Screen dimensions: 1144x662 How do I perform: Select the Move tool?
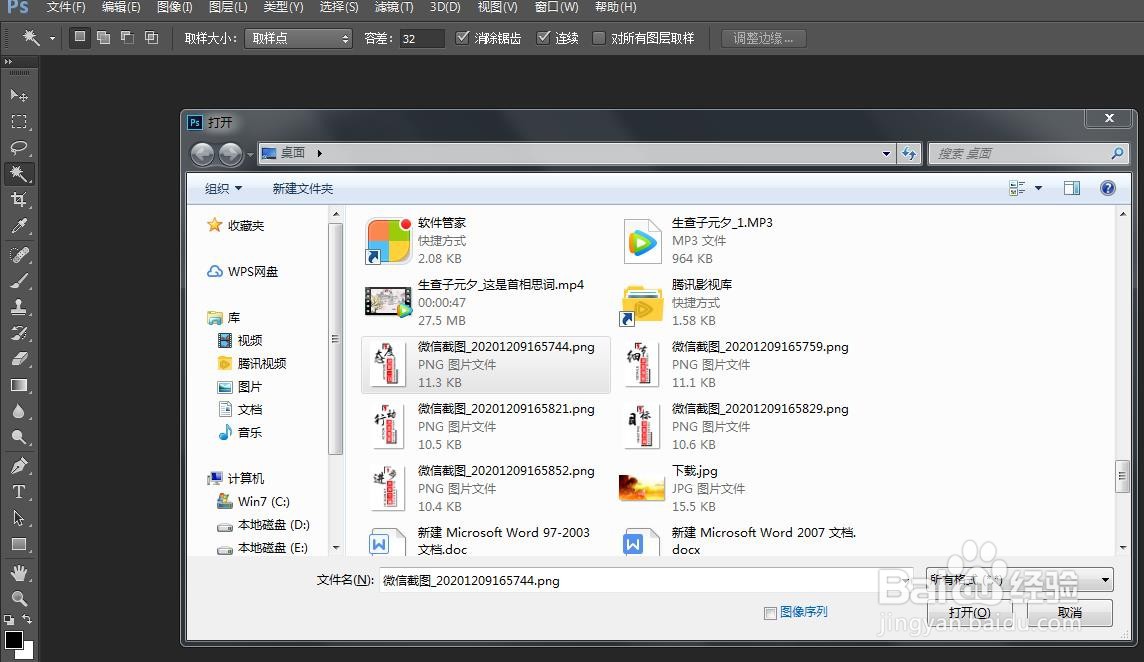(x=19, y=96)
